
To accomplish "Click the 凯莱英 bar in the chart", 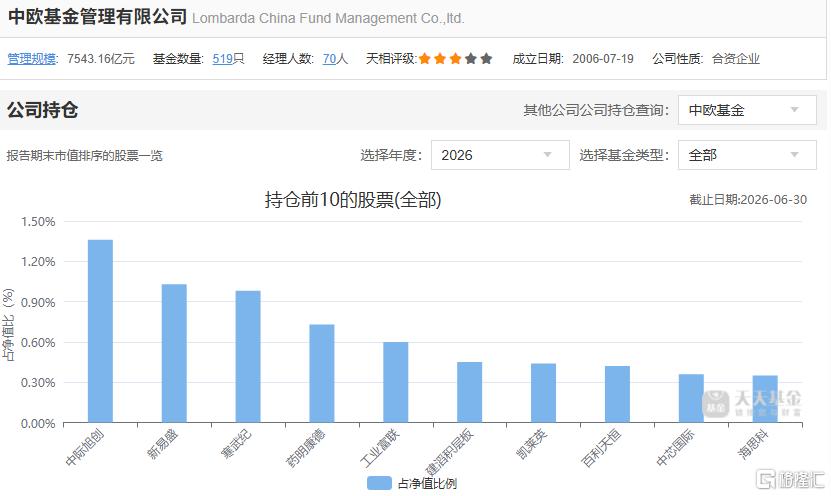I will coord(543,393).
